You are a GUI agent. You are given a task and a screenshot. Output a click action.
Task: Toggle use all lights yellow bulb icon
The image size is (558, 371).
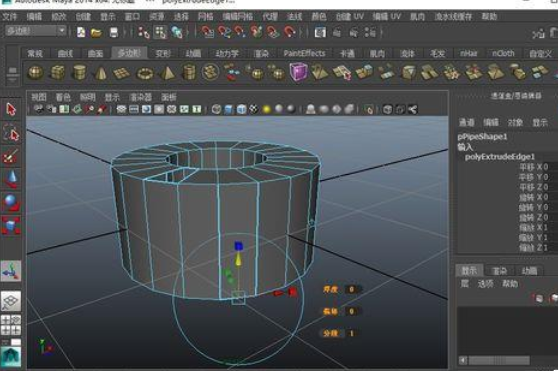pos(267,110)
